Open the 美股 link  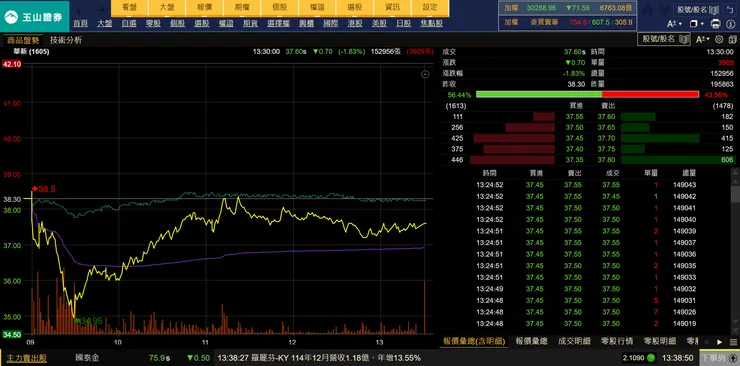point(379,24)
